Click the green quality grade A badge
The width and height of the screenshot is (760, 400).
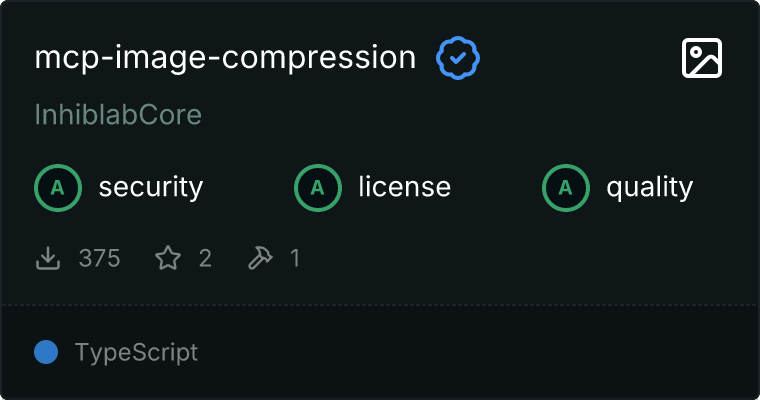pyautogui.click(x=565, y=187)
